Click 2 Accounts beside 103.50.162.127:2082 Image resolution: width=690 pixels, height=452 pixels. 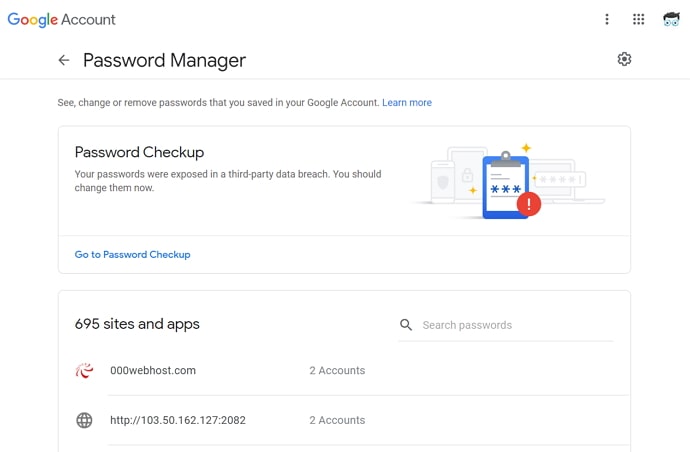(x=337, y=420)
